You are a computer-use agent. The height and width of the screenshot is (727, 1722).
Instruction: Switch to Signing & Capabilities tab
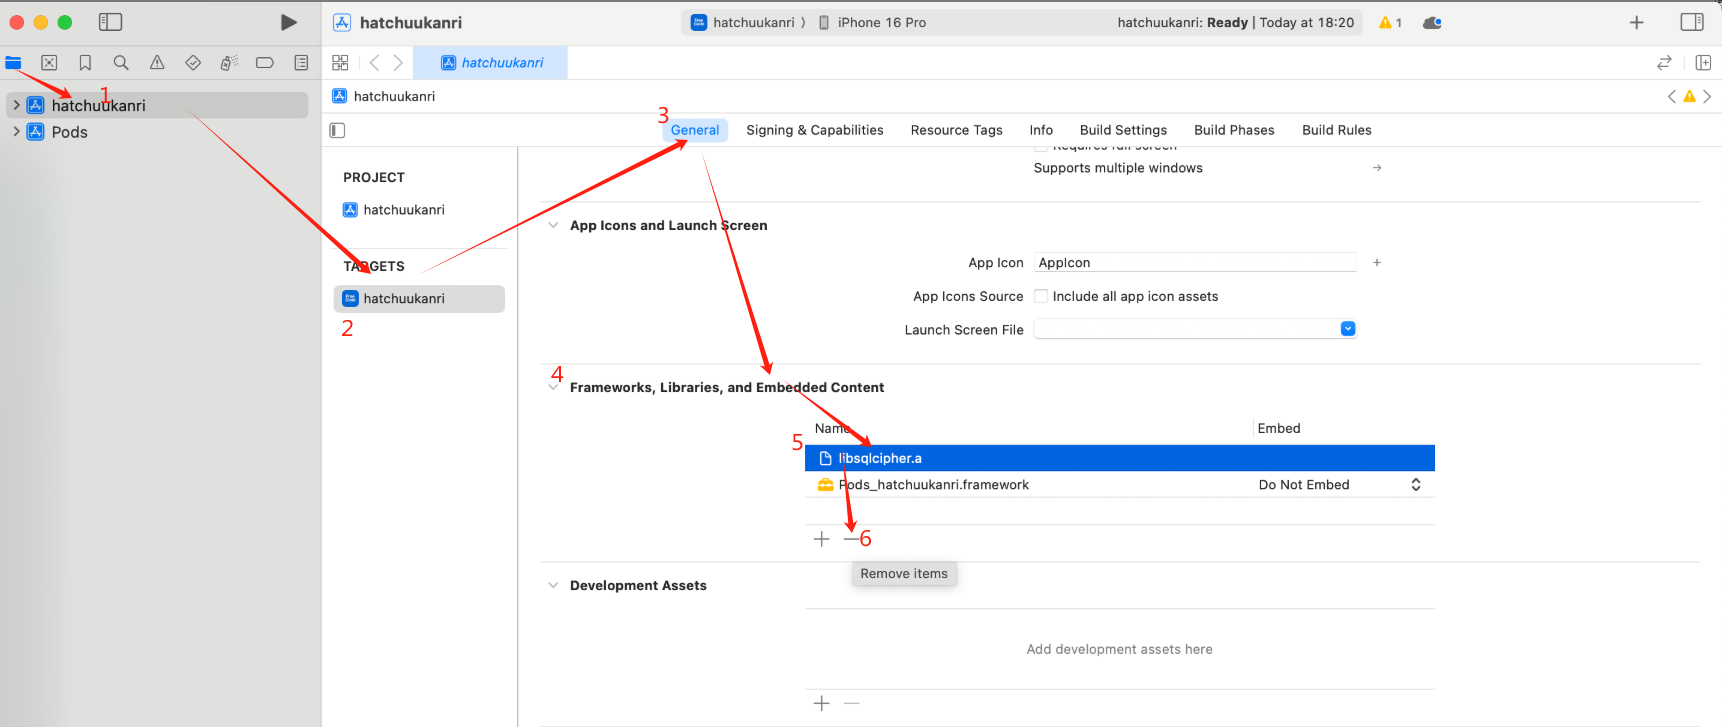815,130
